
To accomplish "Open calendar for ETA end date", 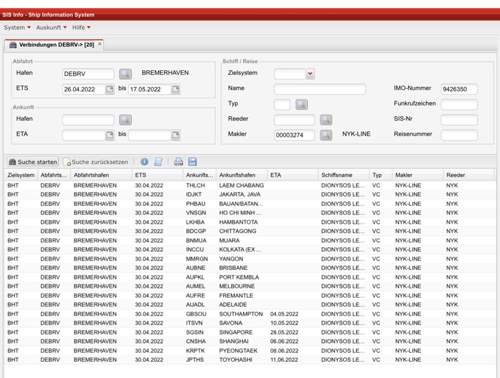I will tap(175, 135).
